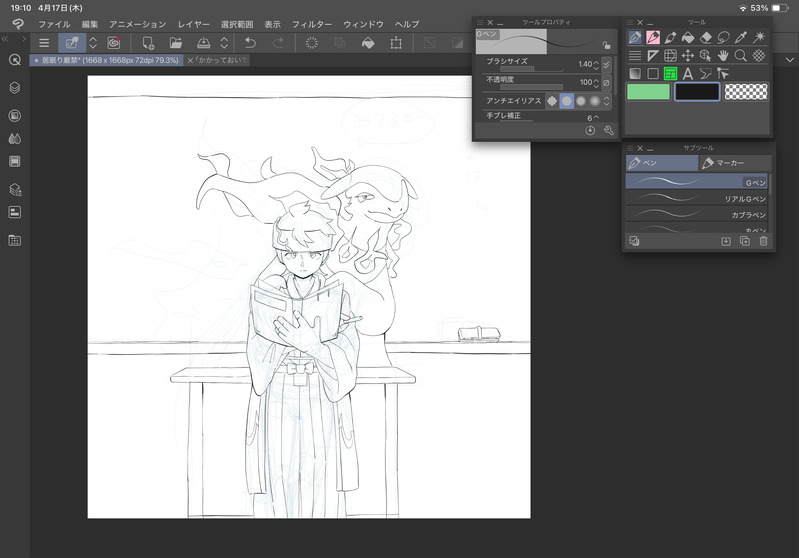Select the Fill bucket tool in Tool palette
The height and width of the screenshot is (558, 799).
(688, 37)
